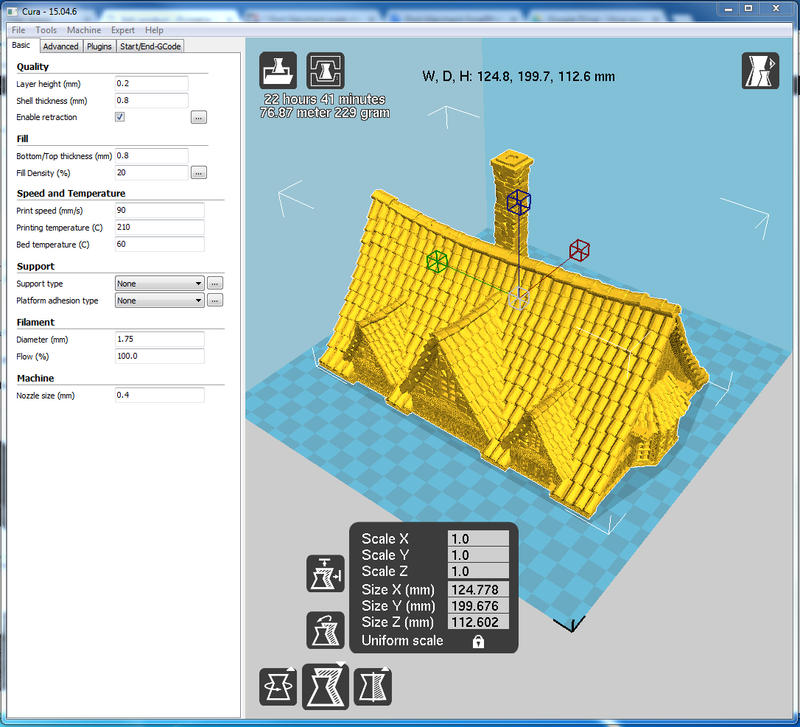Open the Expert menu
The height and width of the screenshot is (727, 800).
coord(123,30)
